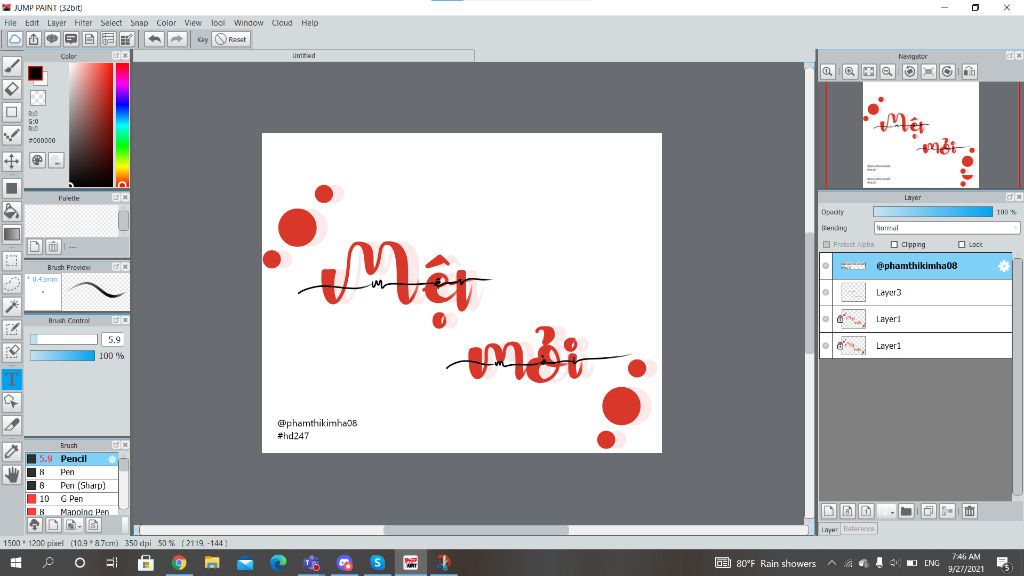This screenshot has height=576, width=1024.
Task: Select the Pen (Sharp) brush
Action: pos(72,486)
